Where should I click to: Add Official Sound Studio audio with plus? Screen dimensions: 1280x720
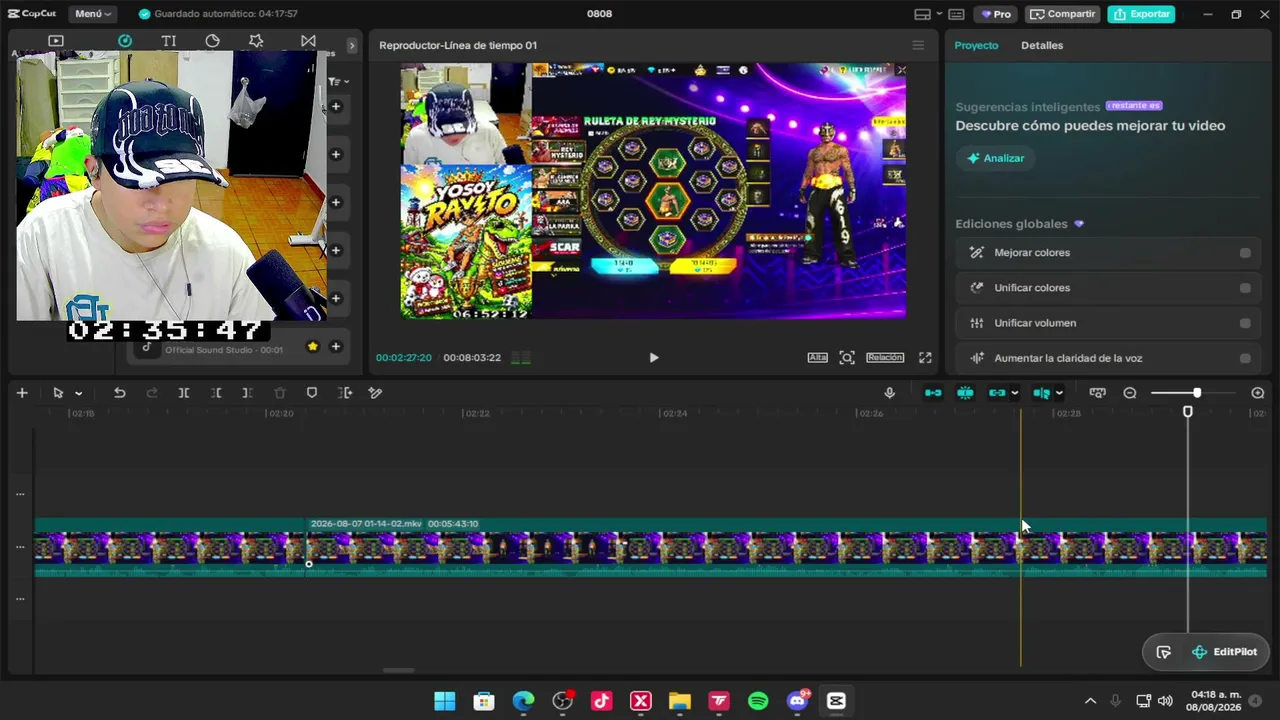[336, 346]
